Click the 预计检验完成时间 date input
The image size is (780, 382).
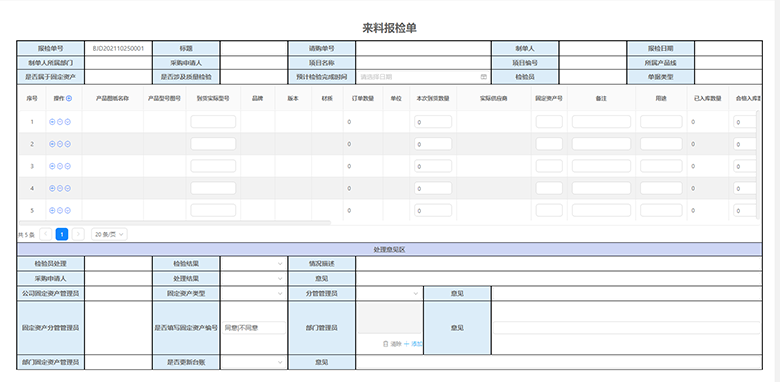[423, 77]
